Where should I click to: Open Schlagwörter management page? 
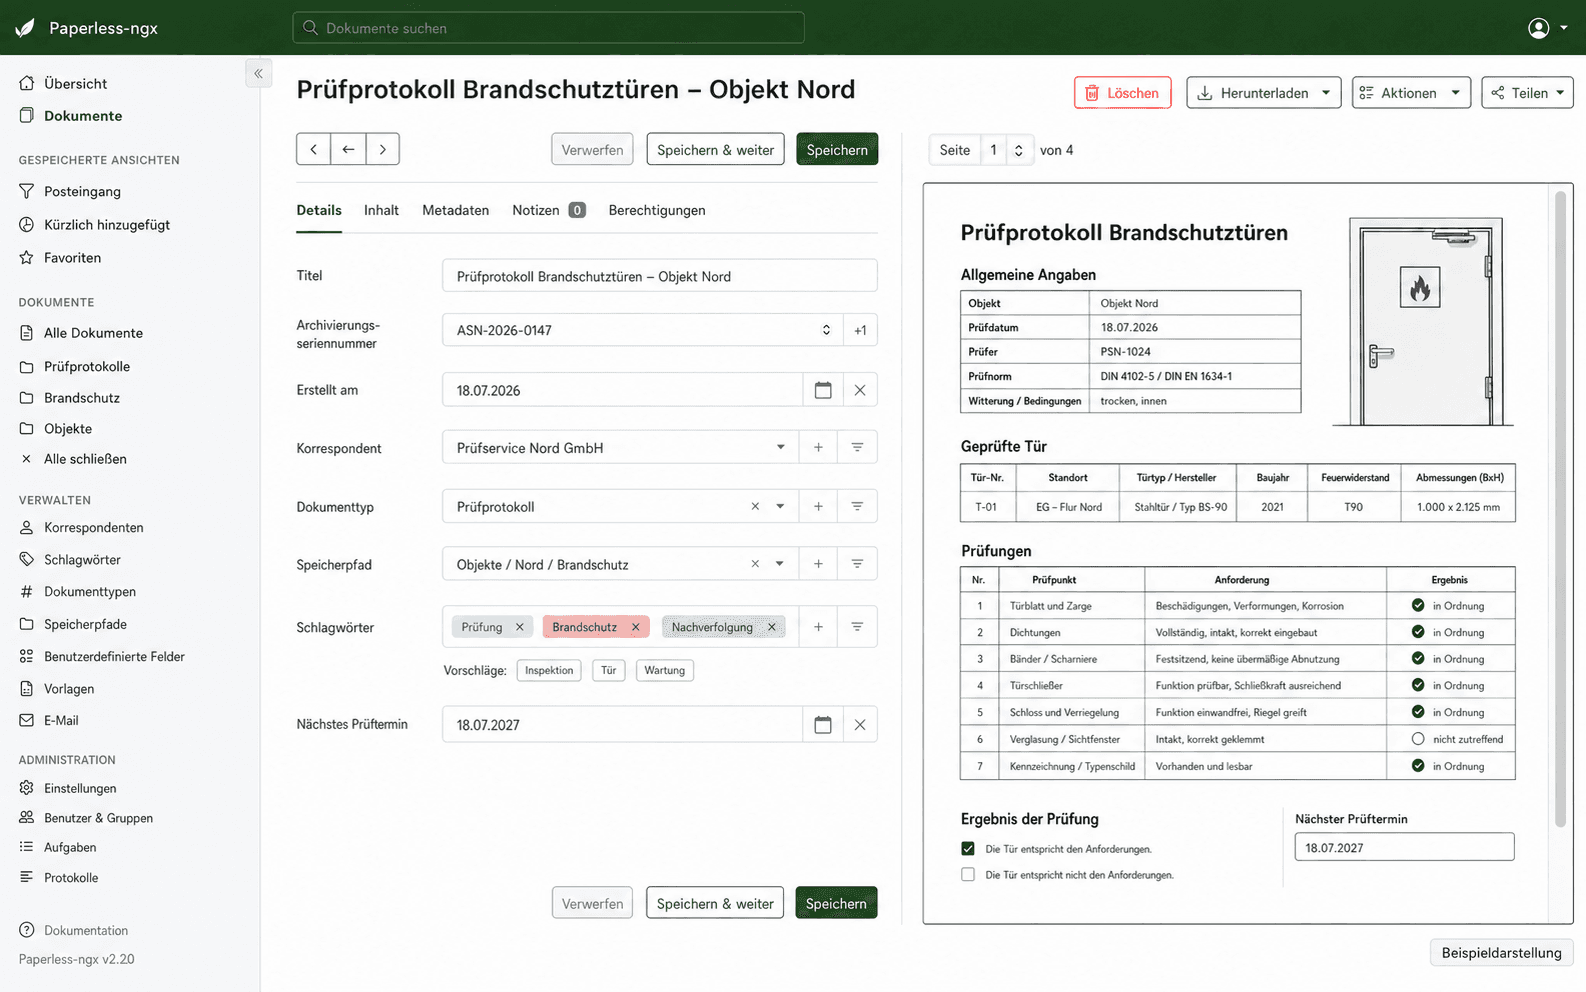[x=70, y=560]
